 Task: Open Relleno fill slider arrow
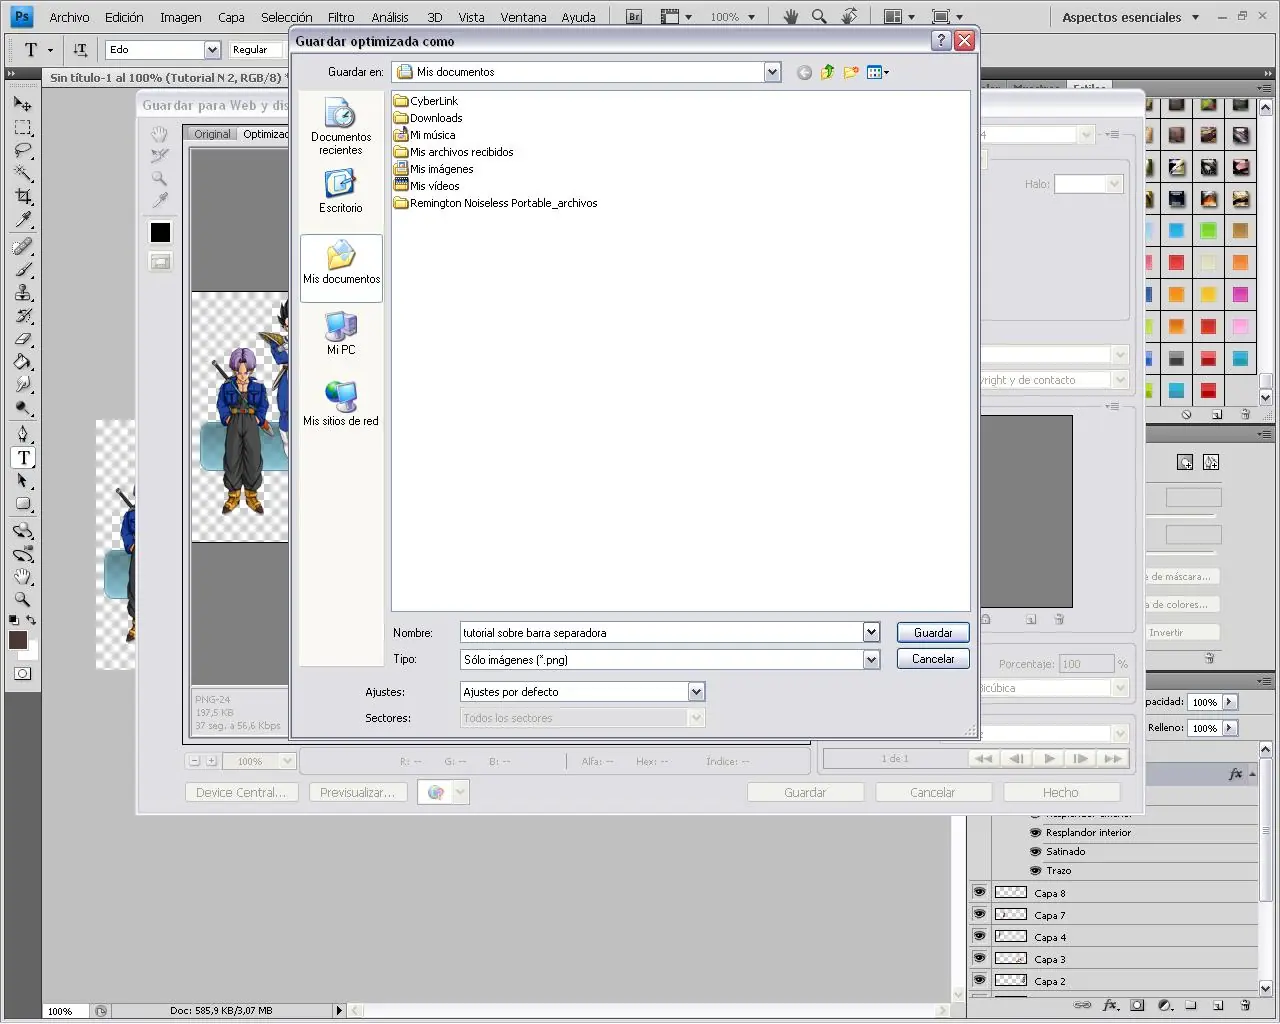[1230, 728]
